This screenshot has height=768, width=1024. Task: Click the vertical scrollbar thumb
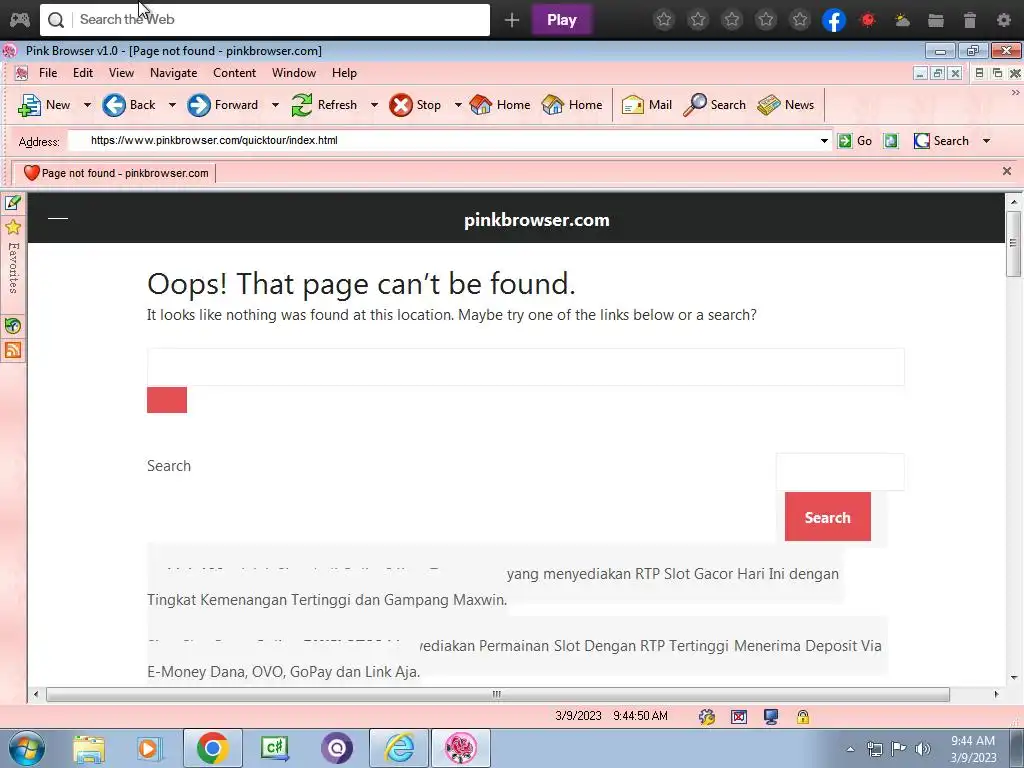(x=1014, y=244)
